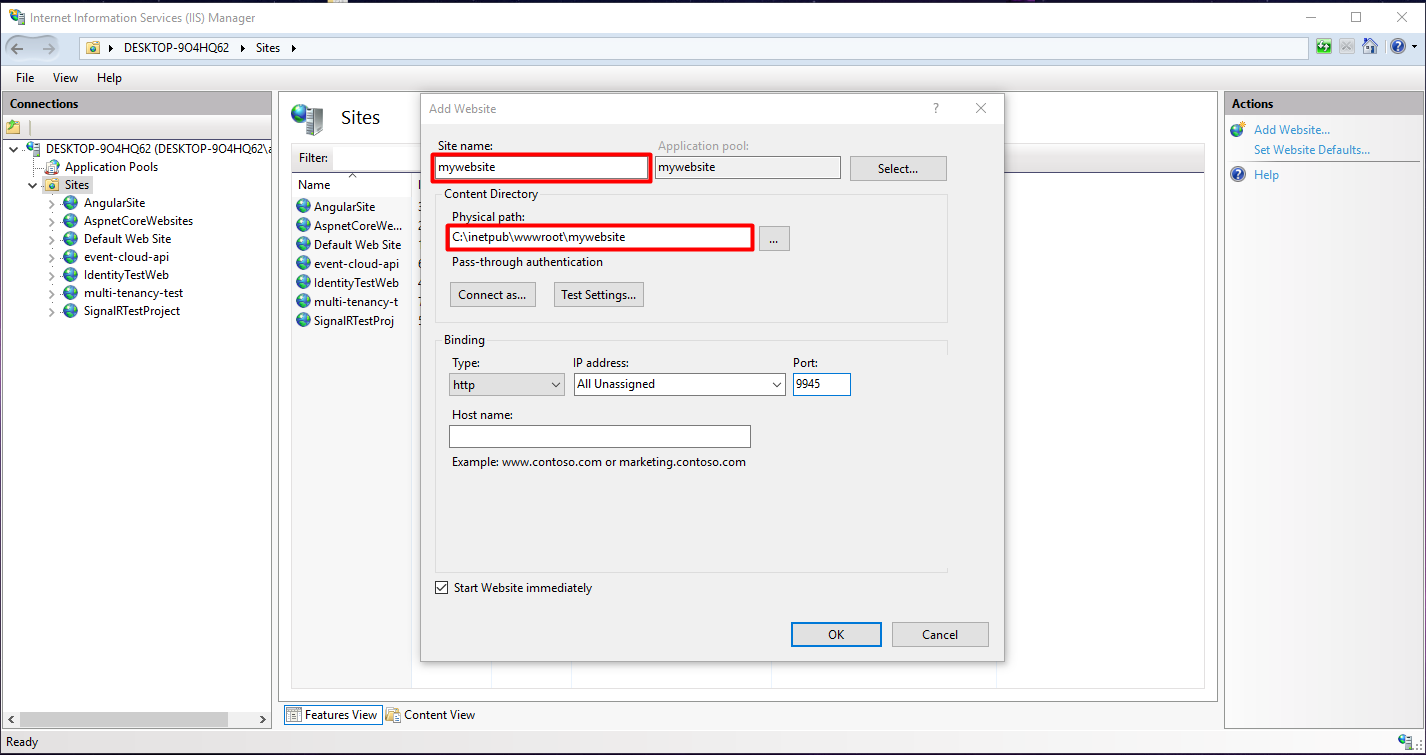This screenshot has height=755, width=1426.
Task: Expand the Default Web Site tree node
Action: pos(52,239)
